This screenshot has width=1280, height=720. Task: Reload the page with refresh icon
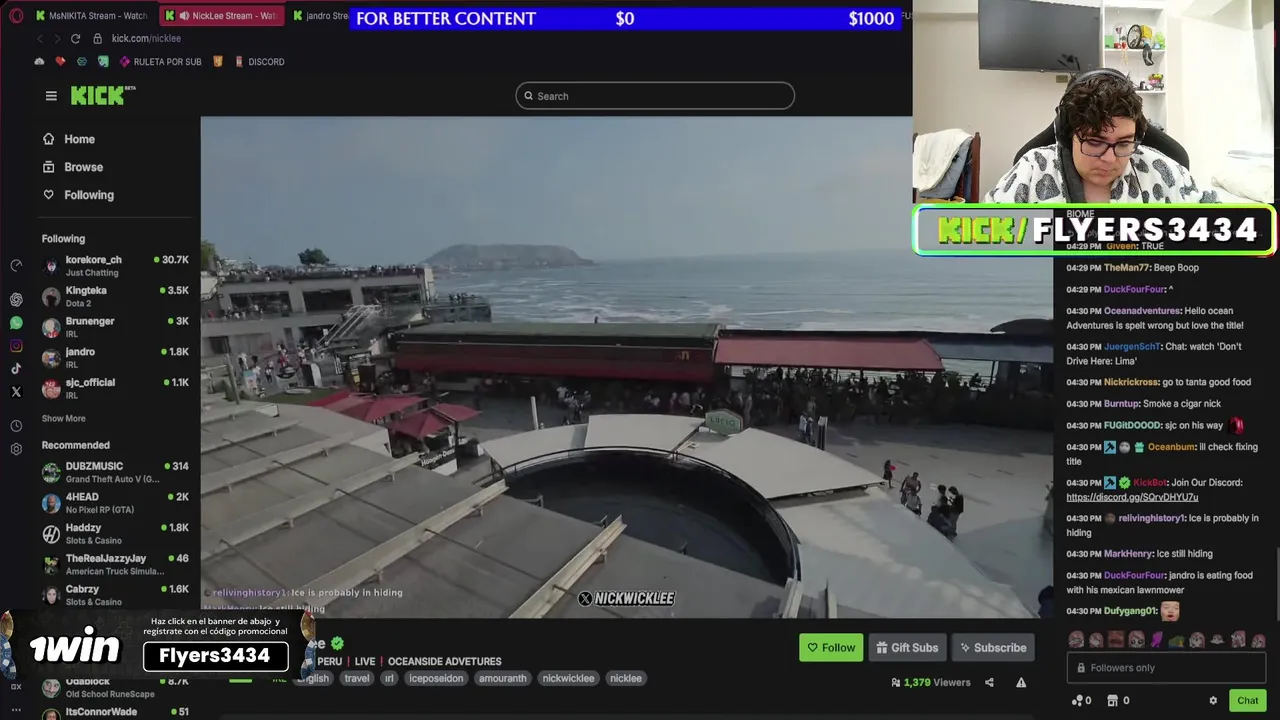(x=75, y=38)
